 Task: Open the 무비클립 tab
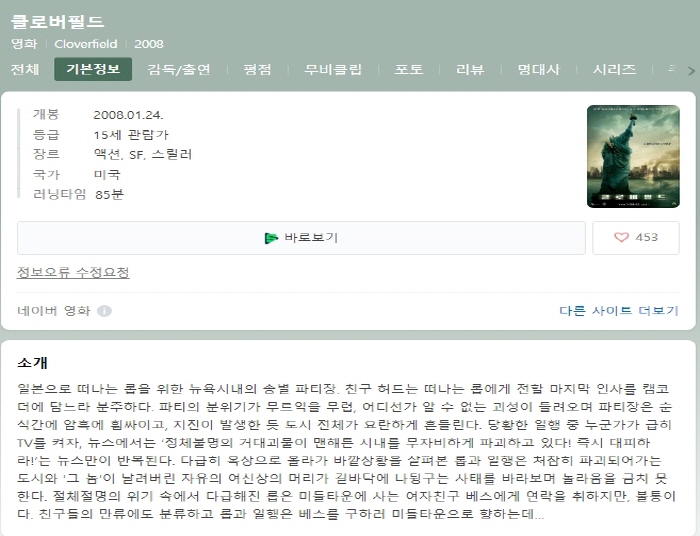333,70
